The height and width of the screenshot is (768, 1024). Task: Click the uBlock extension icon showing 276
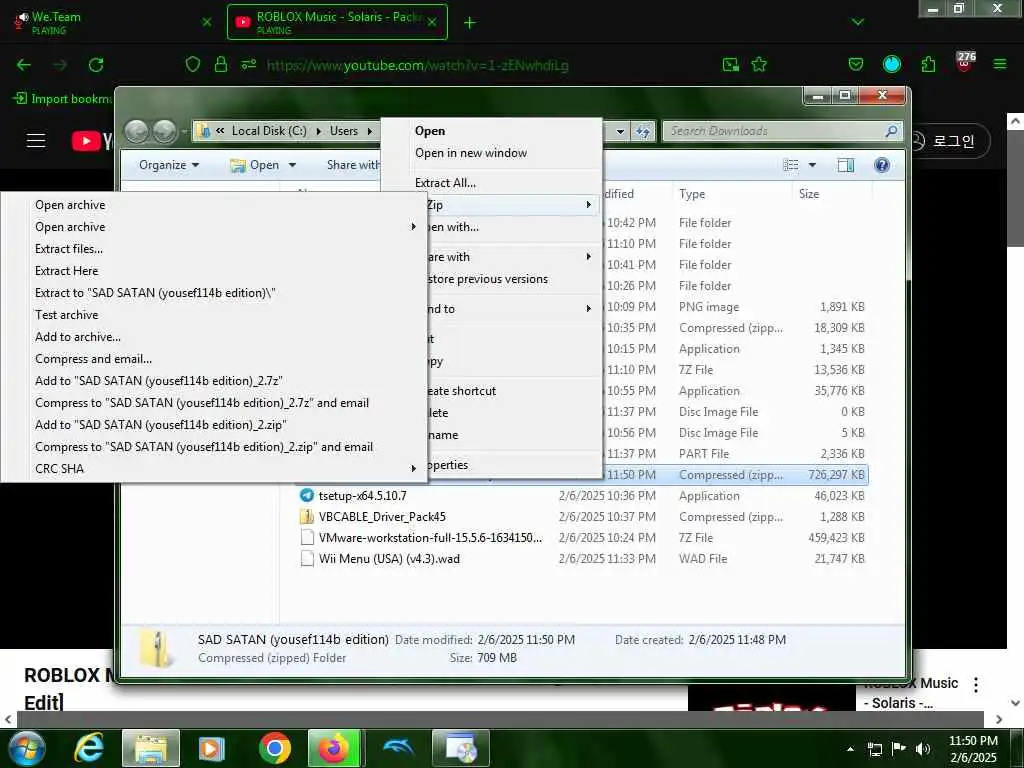pos(965,61)
